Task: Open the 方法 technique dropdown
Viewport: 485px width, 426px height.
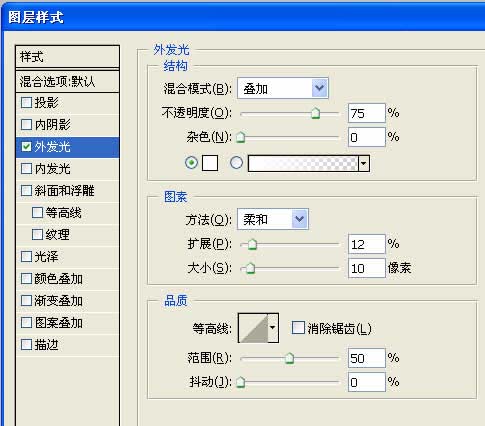Action: pyautogui.click(x=273, y=219)
